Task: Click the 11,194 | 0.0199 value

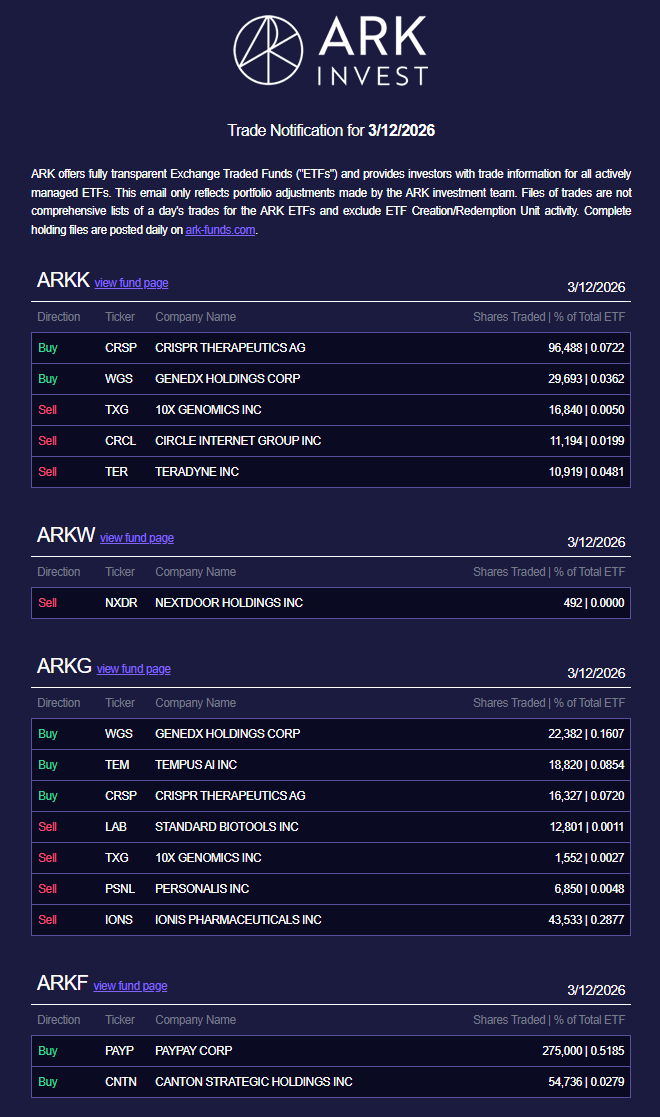Action: pos(587,441)
